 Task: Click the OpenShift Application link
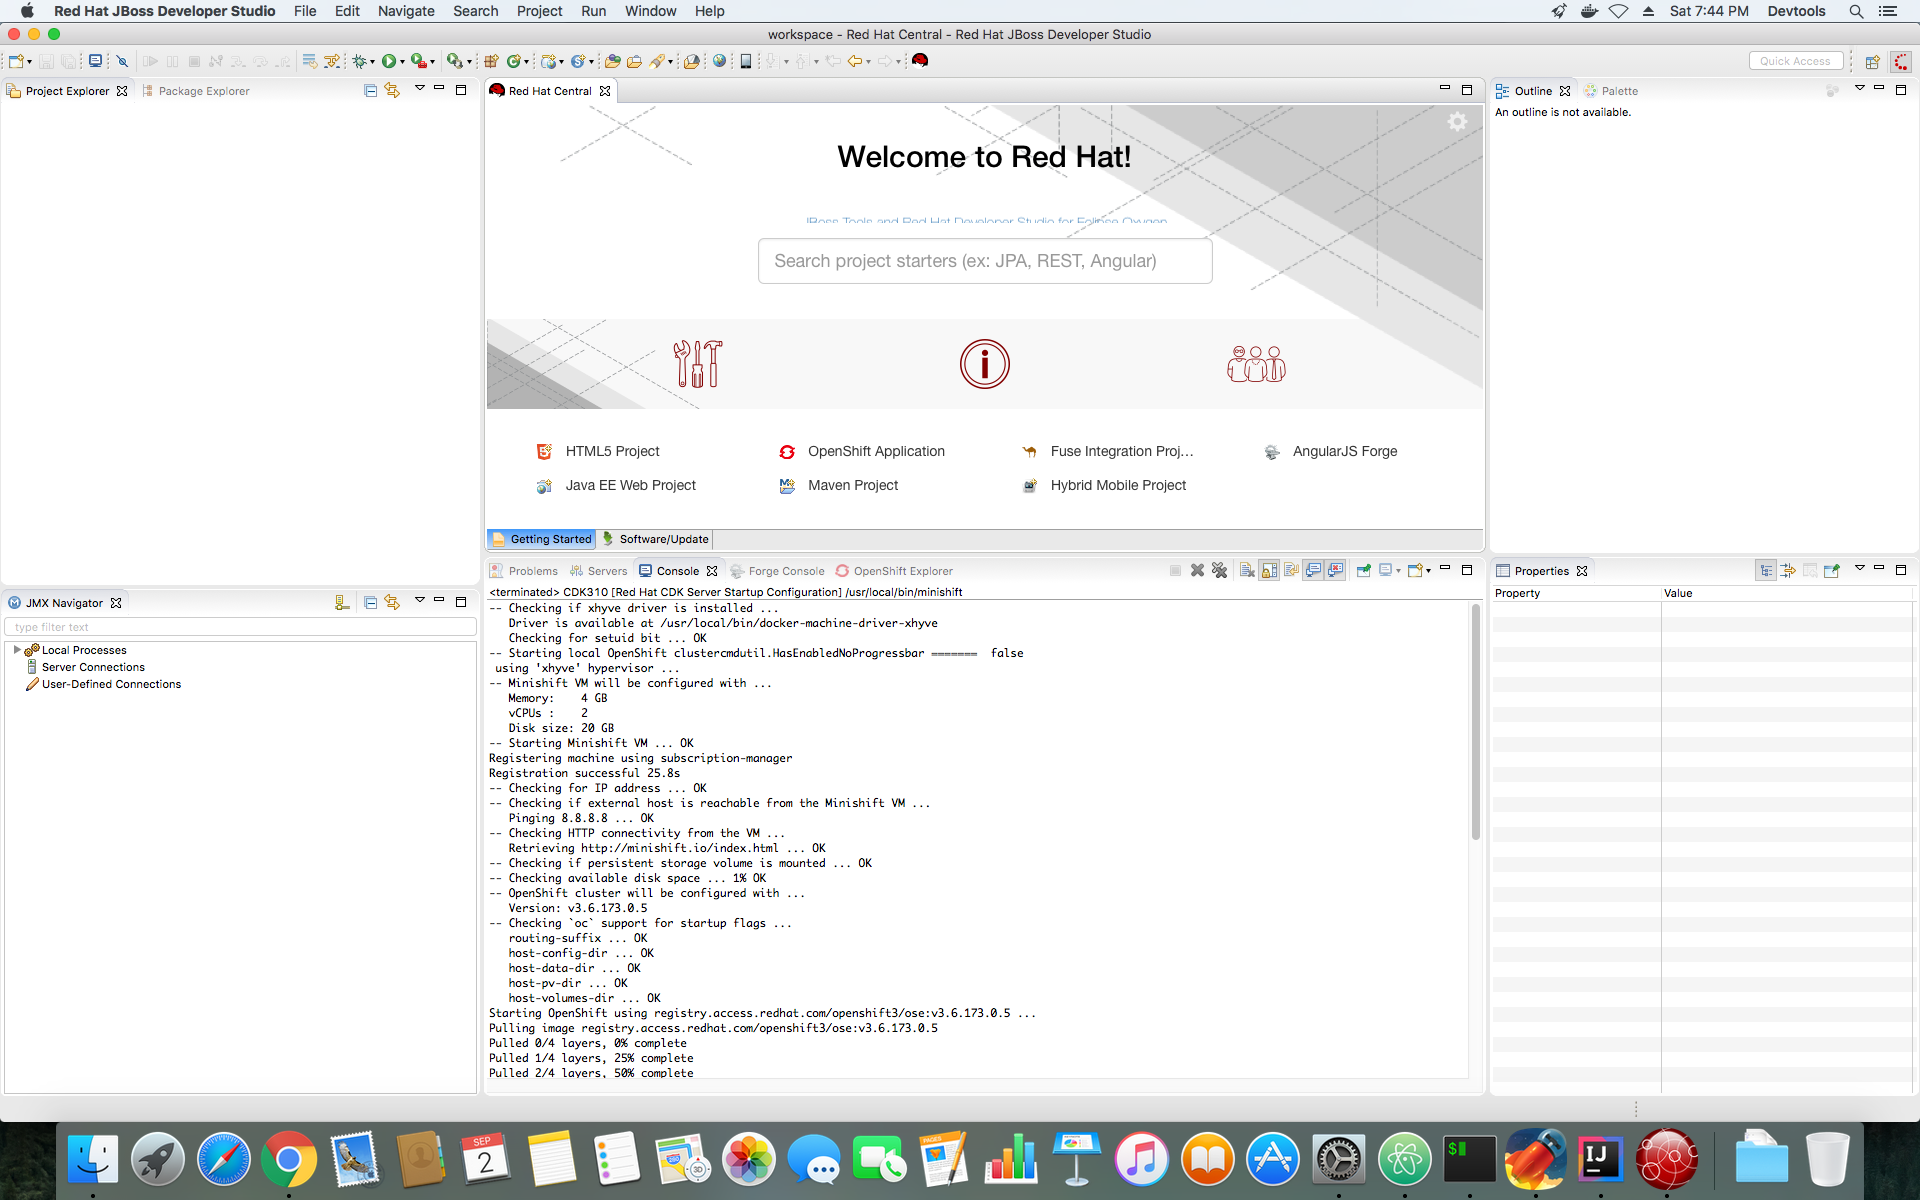(x=875, y=451)
